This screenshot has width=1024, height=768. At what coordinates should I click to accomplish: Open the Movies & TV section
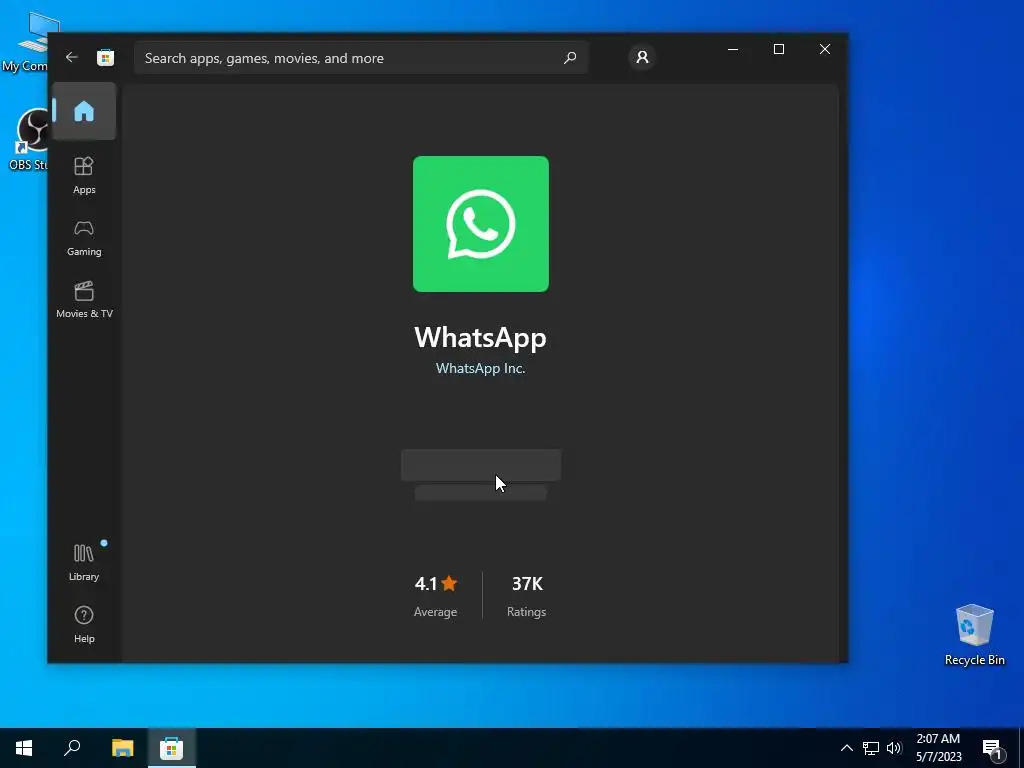coord(84,299)
